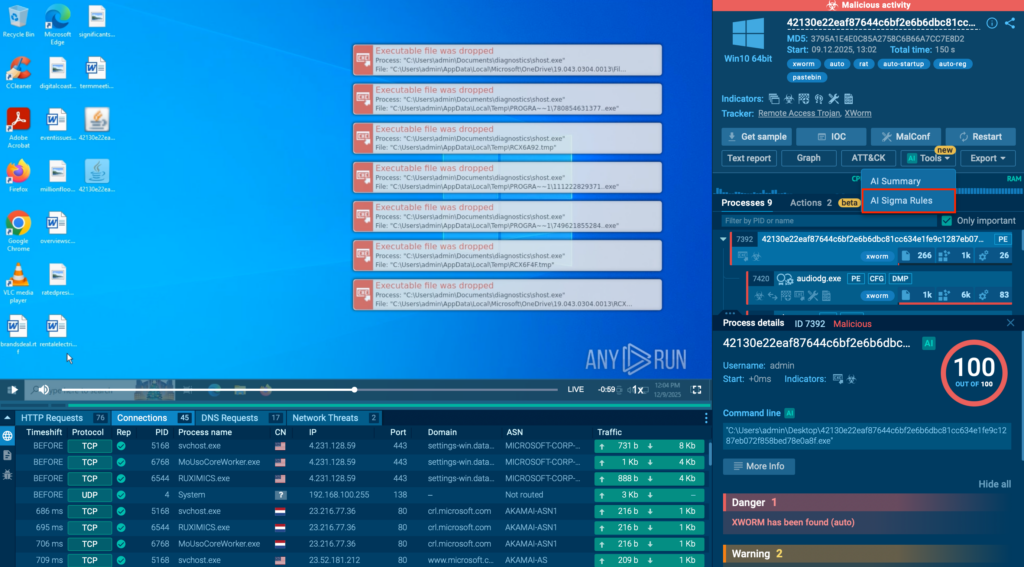Click the Filter by PID or name field

coord(828,221)
